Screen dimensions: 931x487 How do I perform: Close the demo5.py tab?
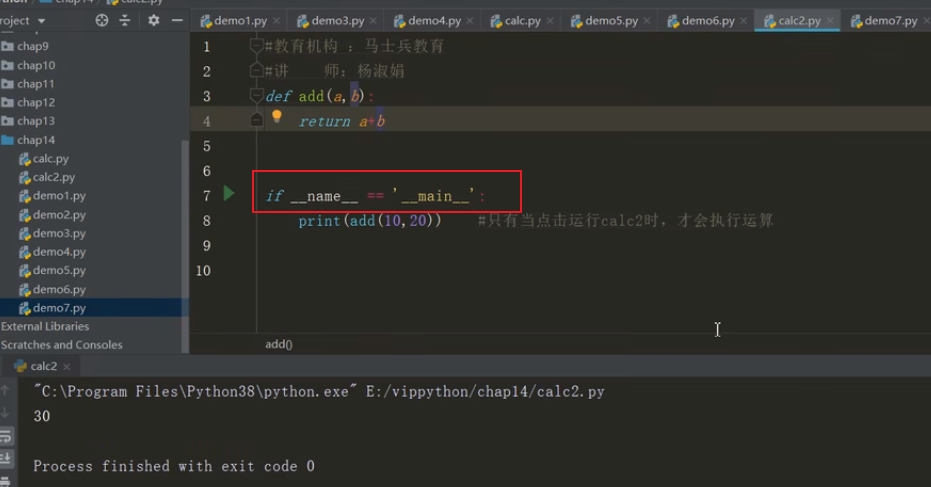coord(647,21)
